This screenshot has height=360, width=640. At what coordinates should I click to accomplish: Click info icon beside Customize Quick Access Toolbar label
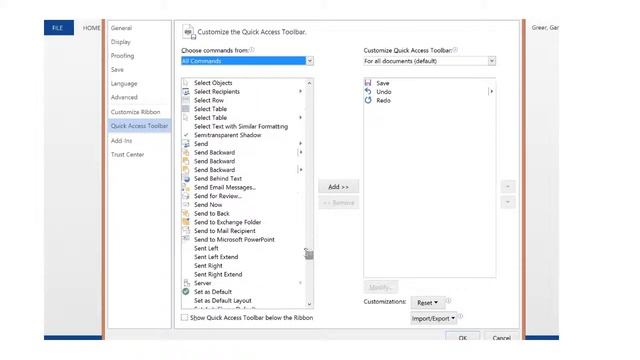(x=455, y=50)
